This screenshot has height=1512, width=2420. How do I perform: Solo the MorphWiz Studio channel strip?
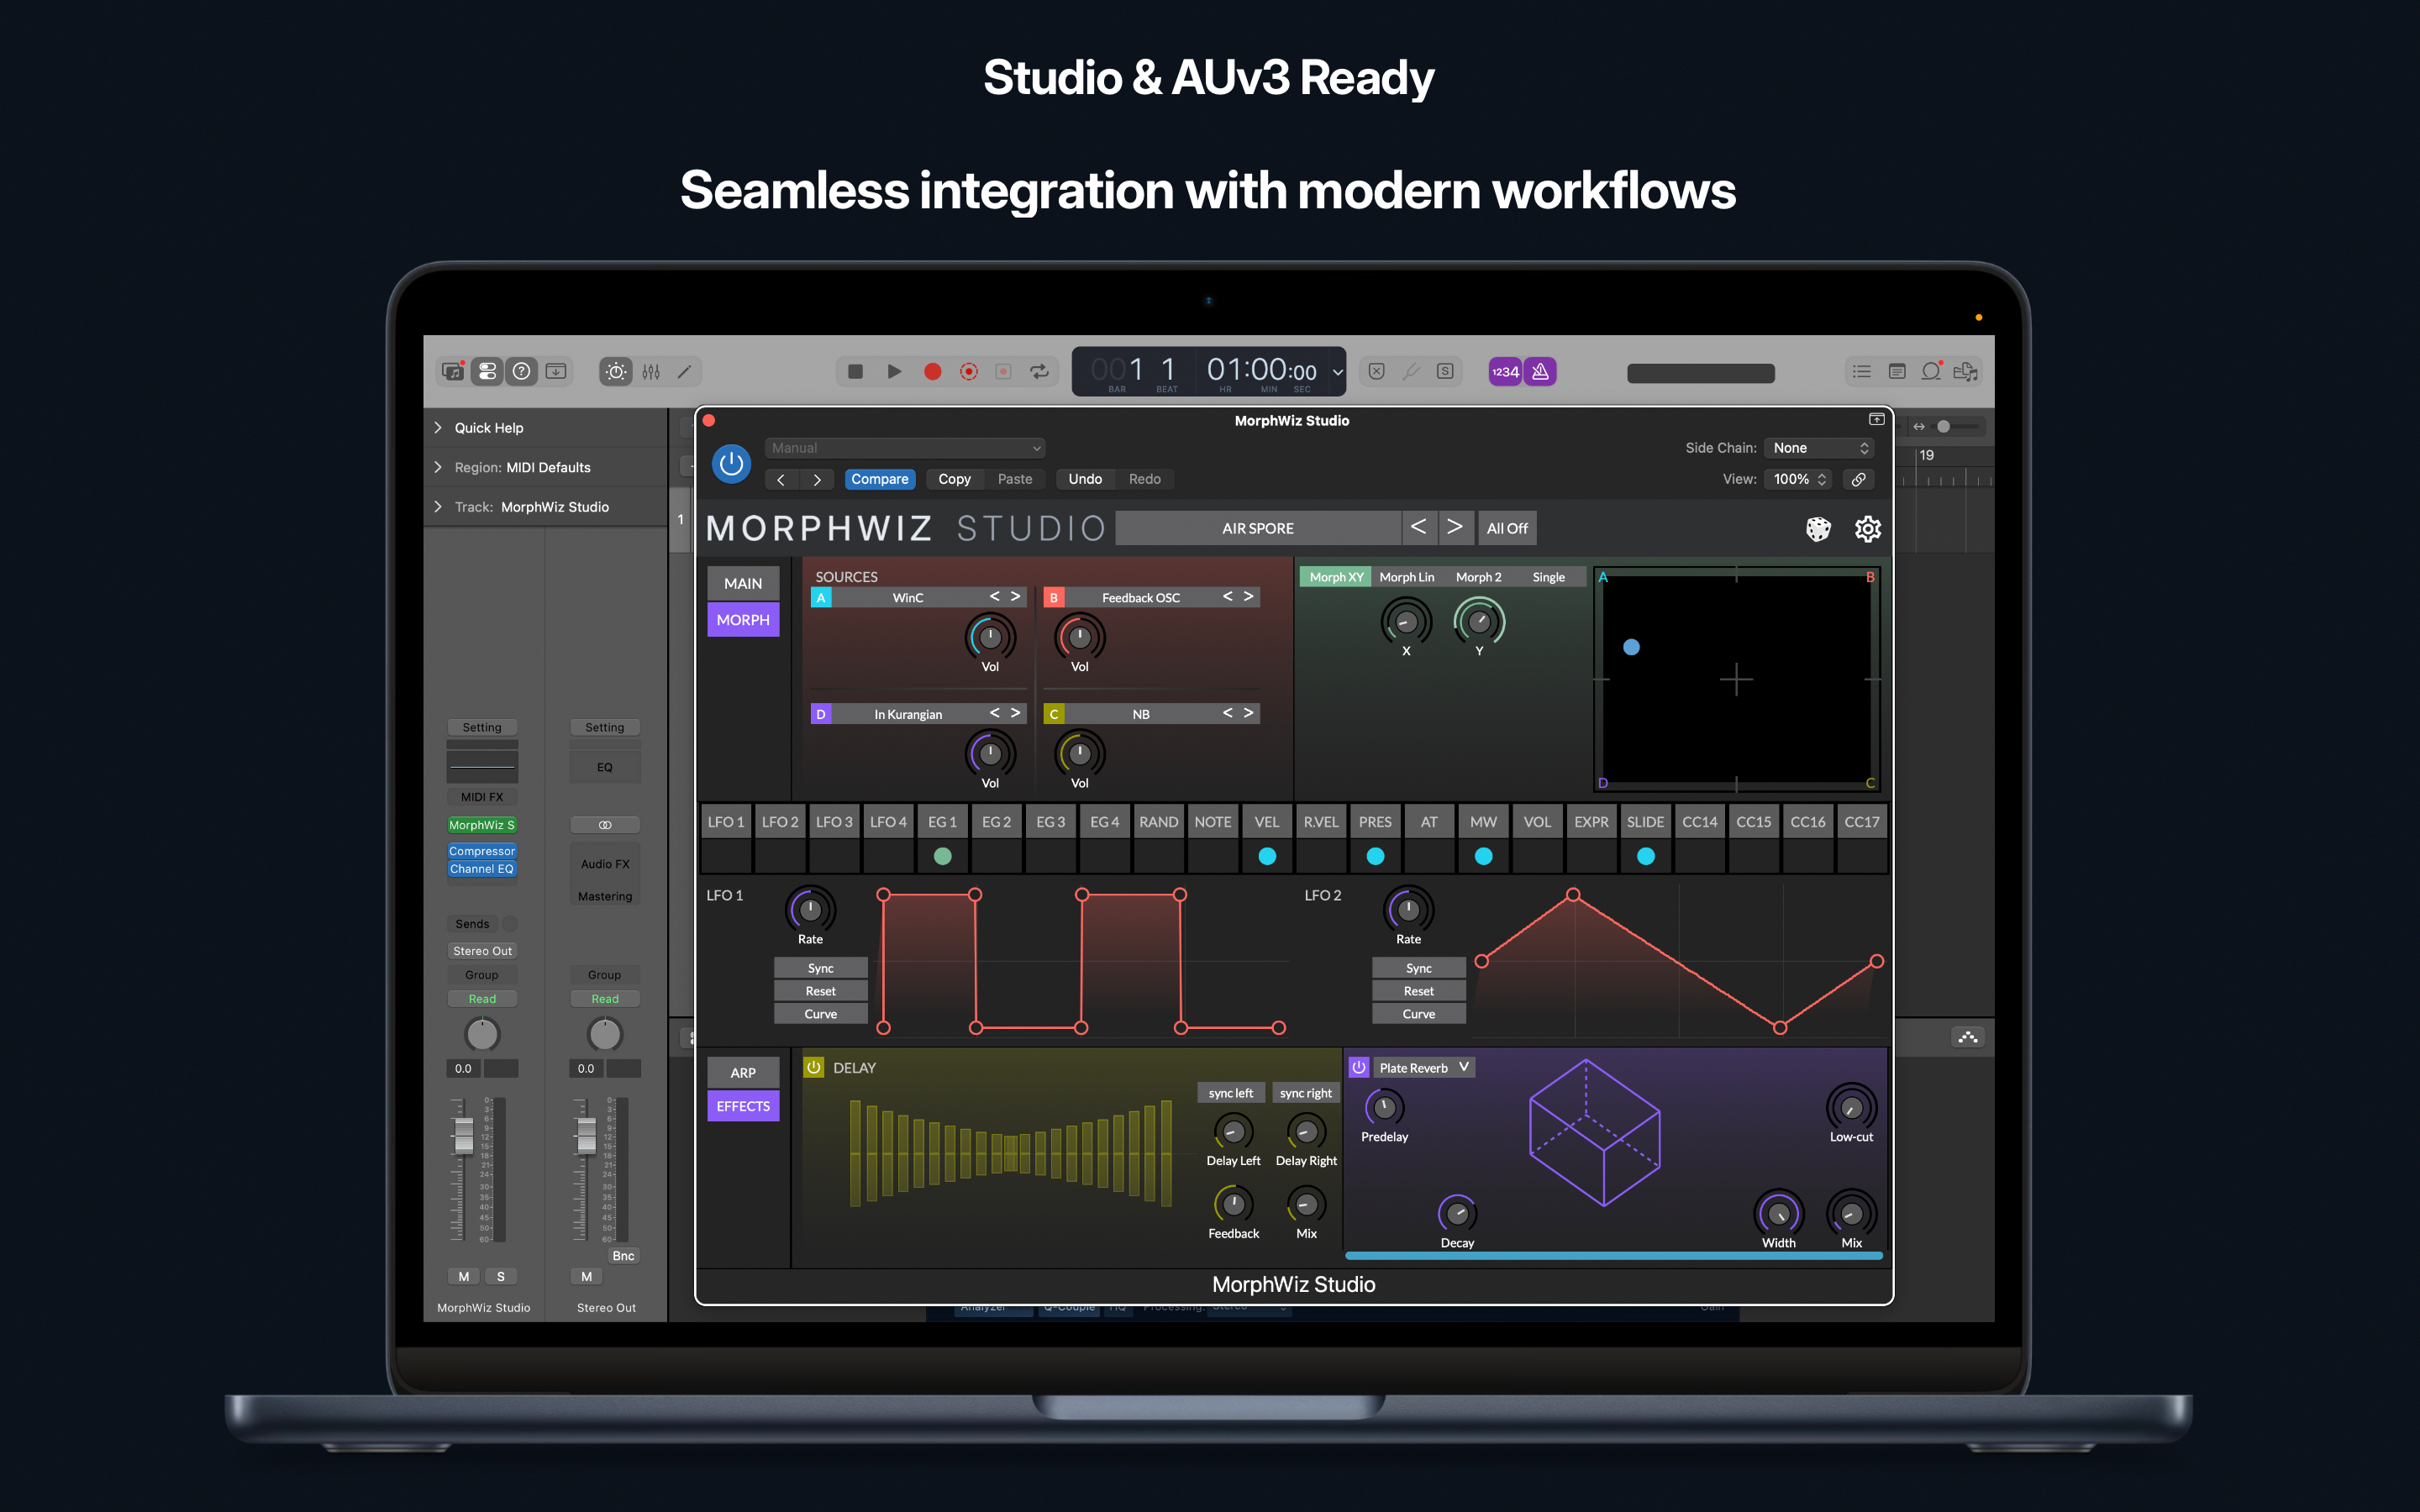pos(500,1276)
